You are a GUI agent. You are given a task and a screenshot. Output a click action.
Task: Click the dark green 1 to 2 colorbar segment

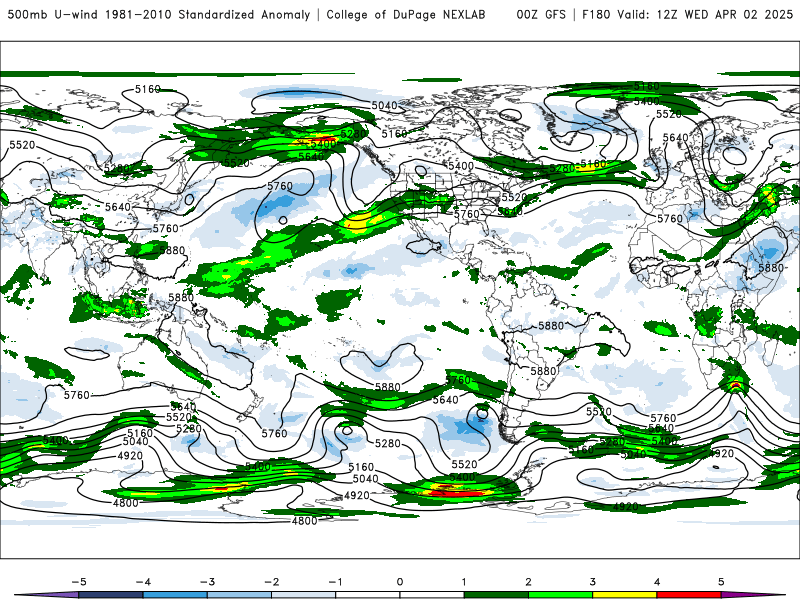(496, 595)
